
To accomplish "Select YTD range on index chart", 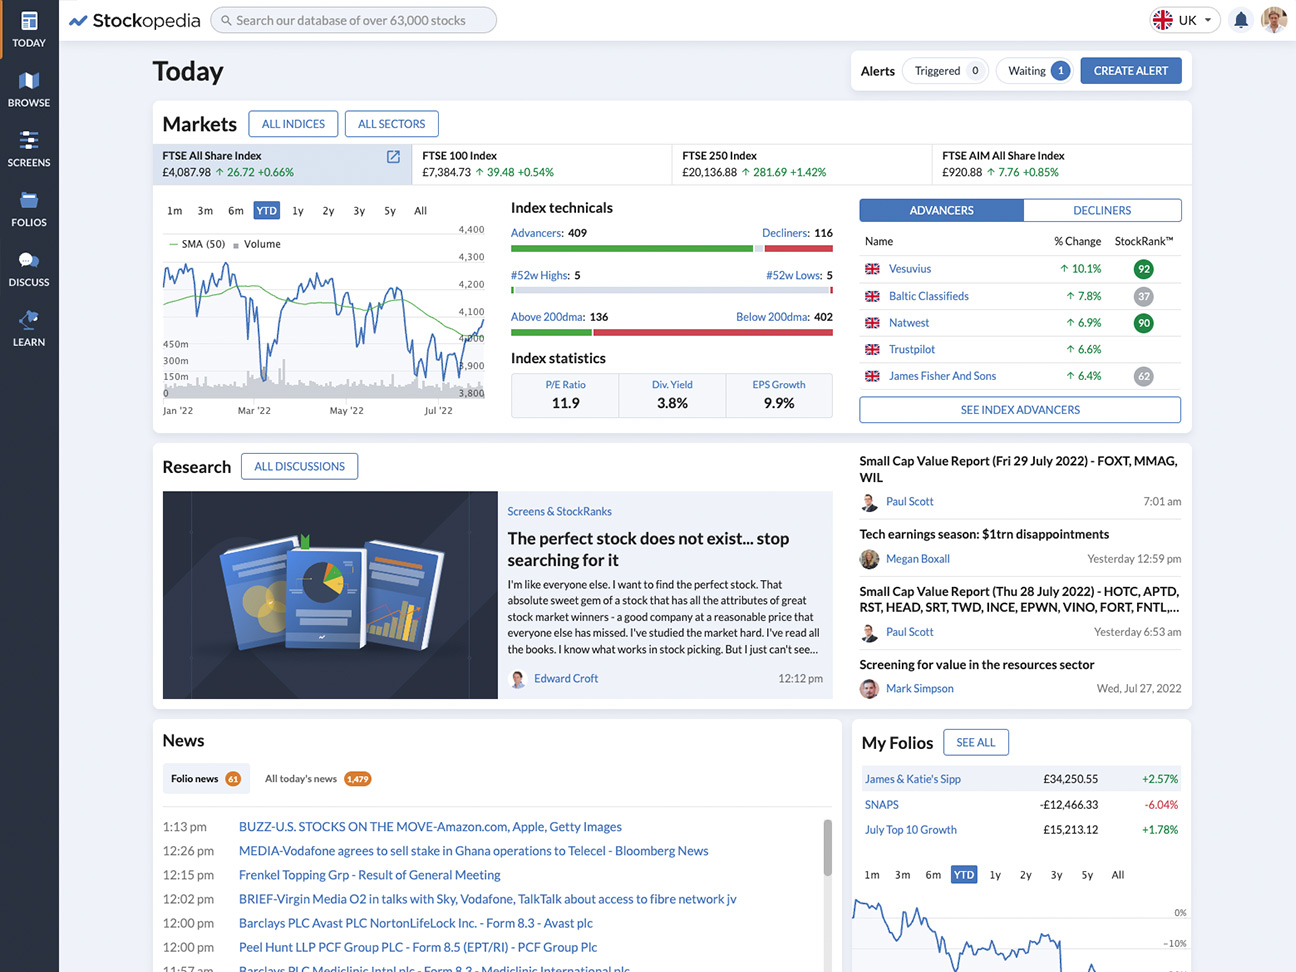I will click(267, 211).
